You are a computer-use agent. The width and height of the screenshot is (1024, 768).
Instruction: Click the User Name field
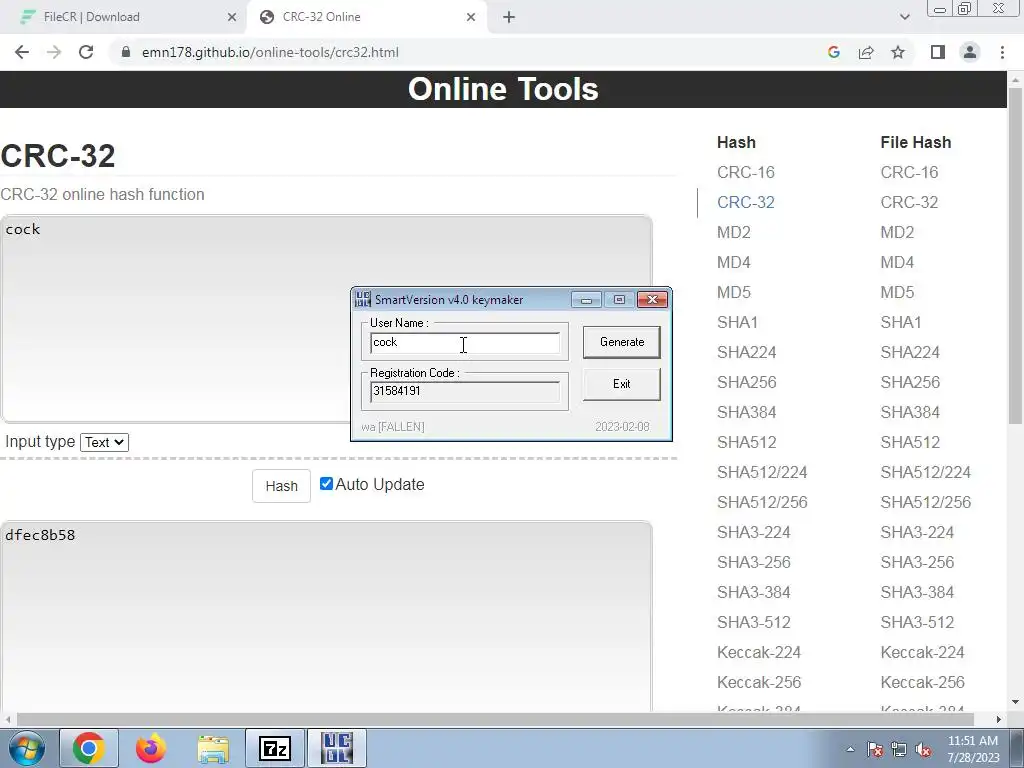(x=465, y=343)
